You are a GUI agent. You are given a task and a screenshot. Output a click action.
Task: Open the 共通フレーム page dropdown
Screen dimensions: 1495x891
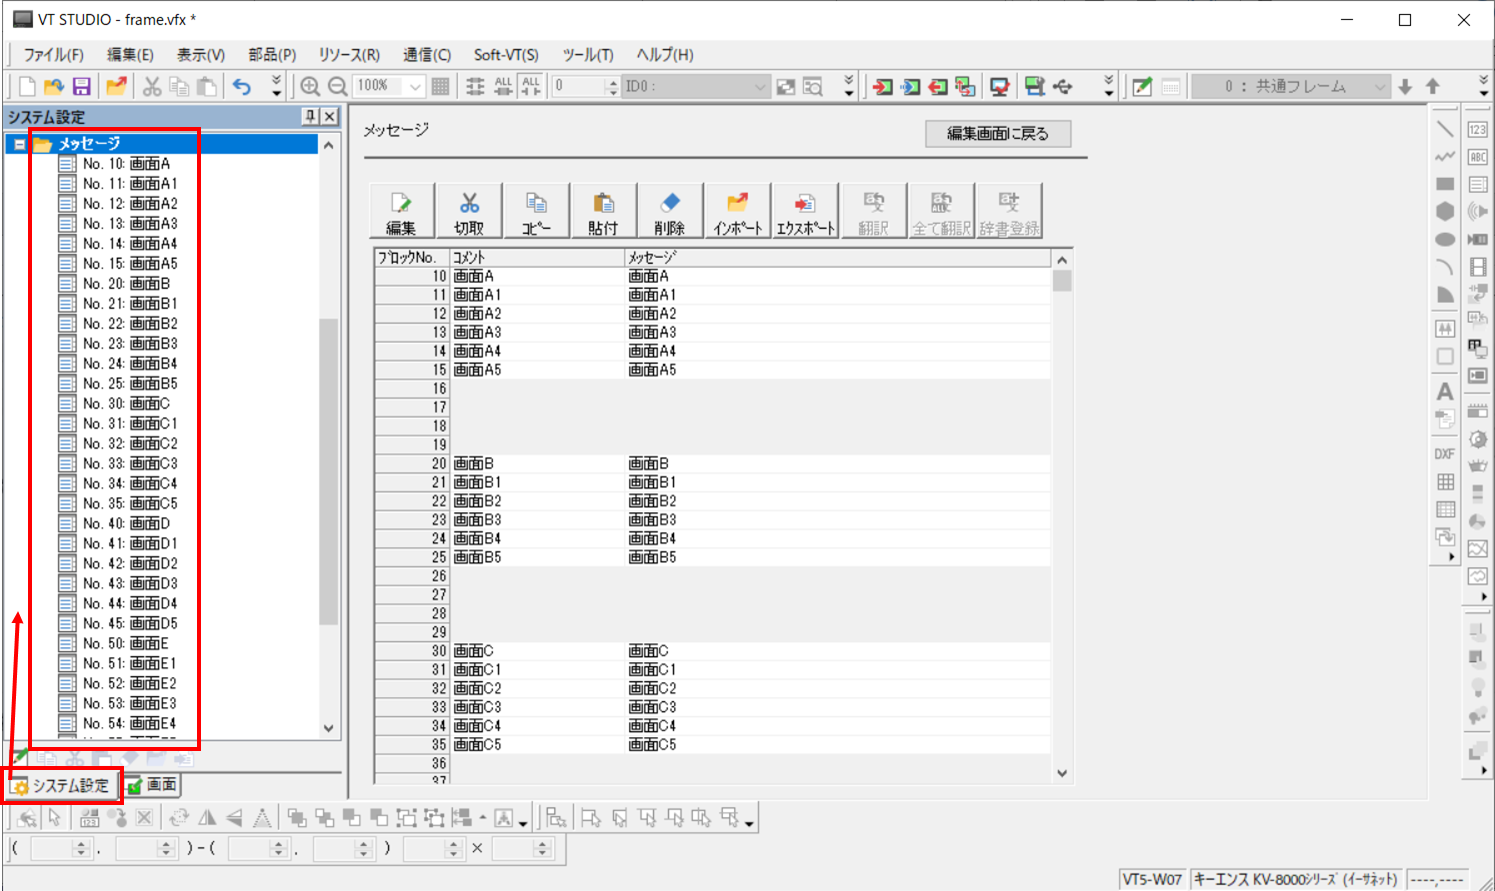click(x=1380, y=87)
